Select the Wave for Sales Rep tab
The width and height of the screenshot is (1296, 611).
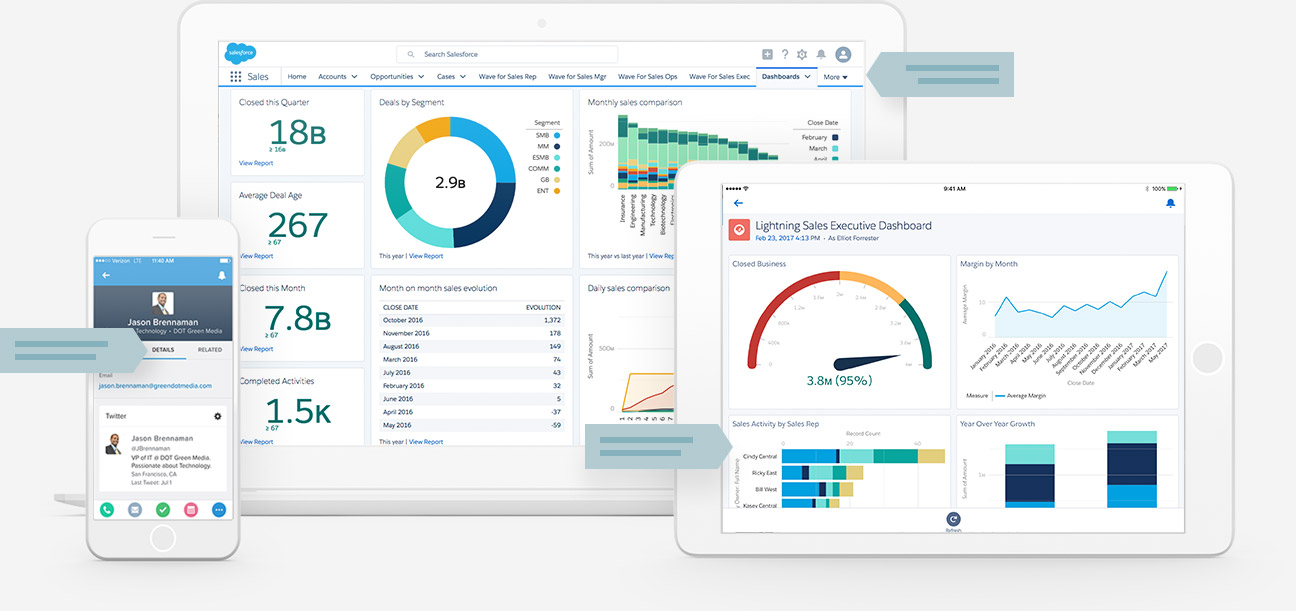pos(507,76)
